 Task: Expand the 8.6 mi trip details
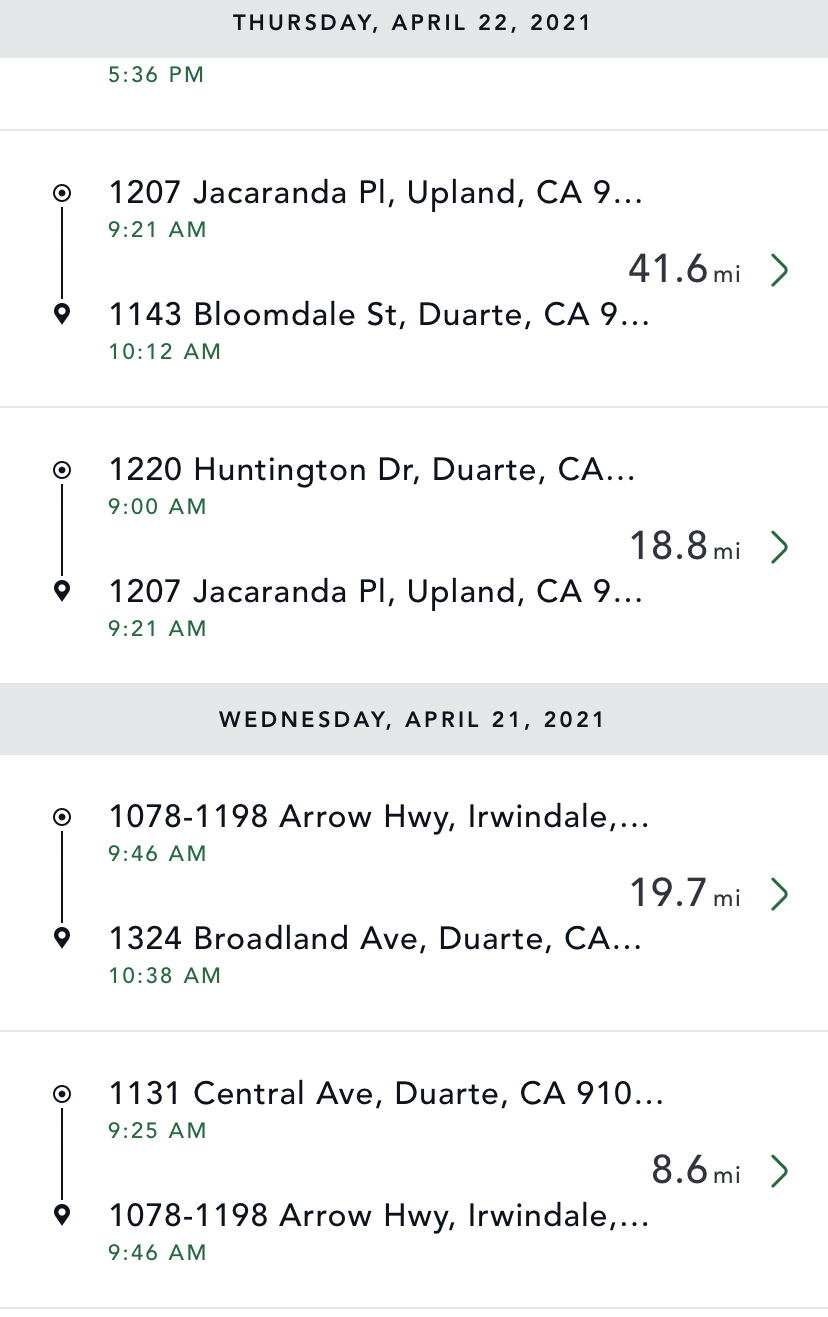[780, 1171]
